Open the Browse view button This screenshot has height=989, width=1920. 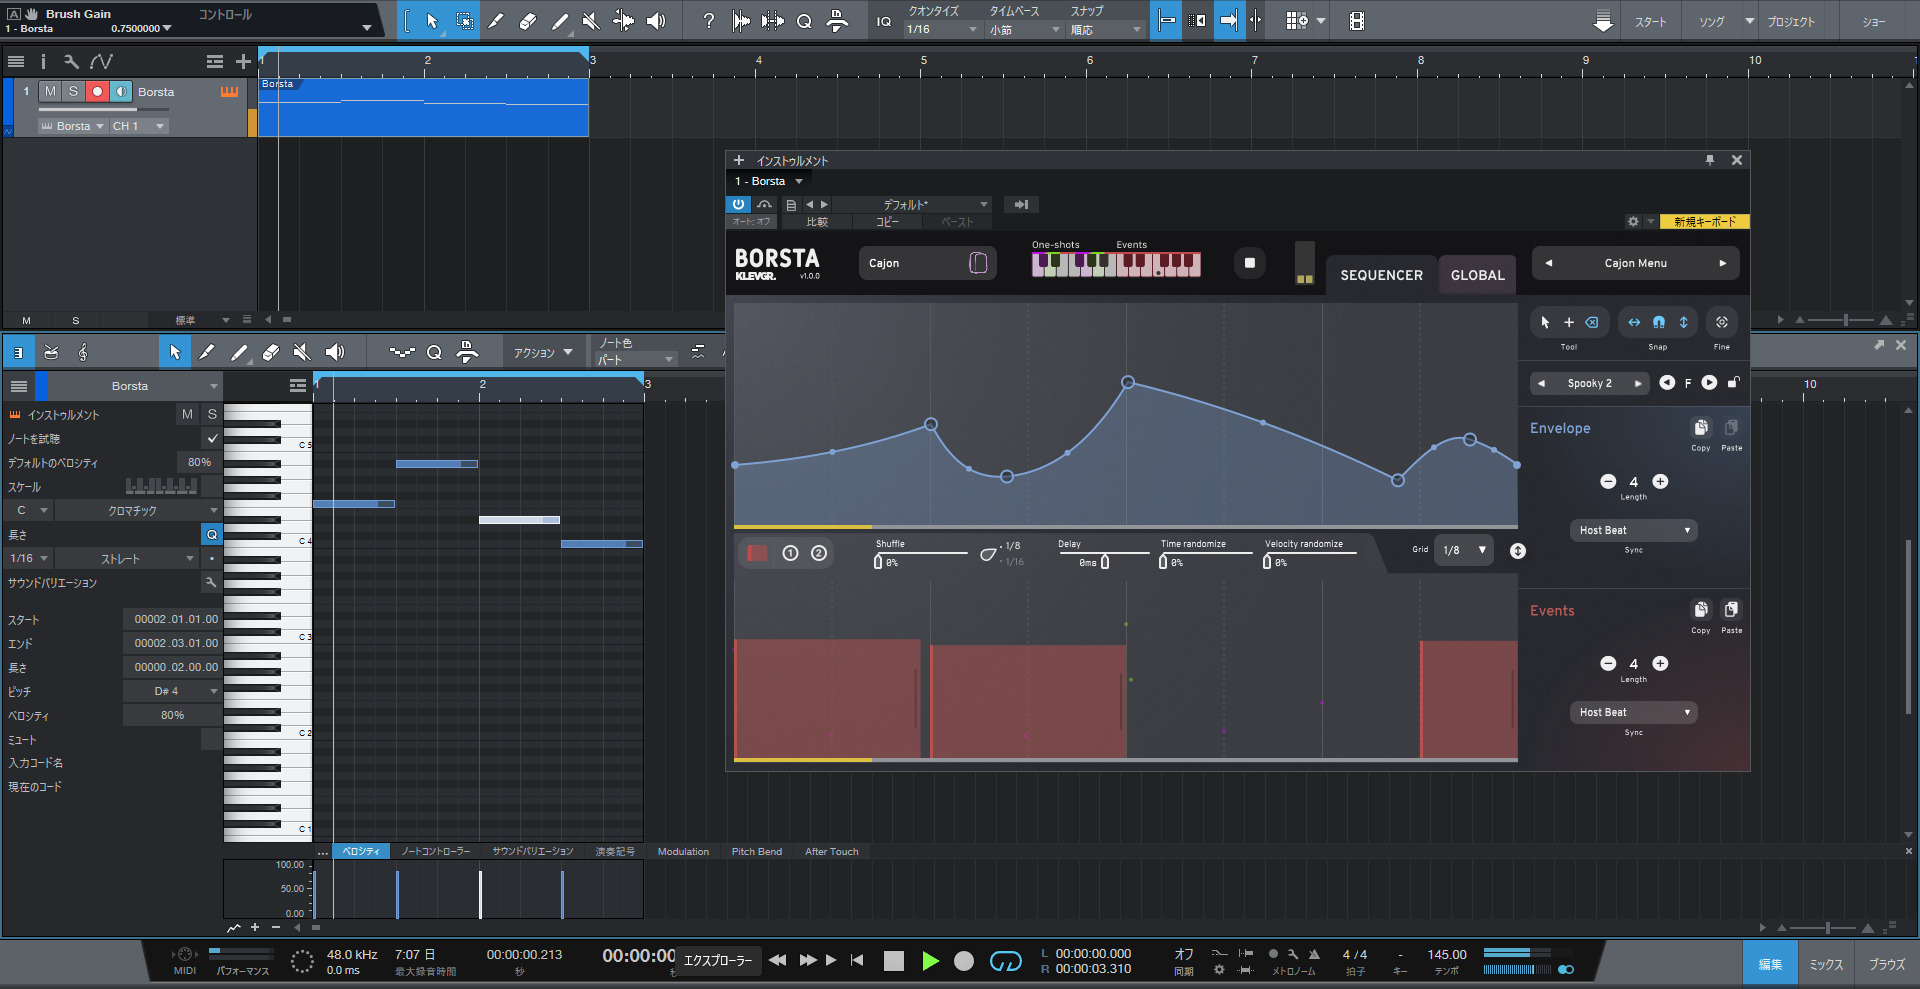[x=1887, y=964]
